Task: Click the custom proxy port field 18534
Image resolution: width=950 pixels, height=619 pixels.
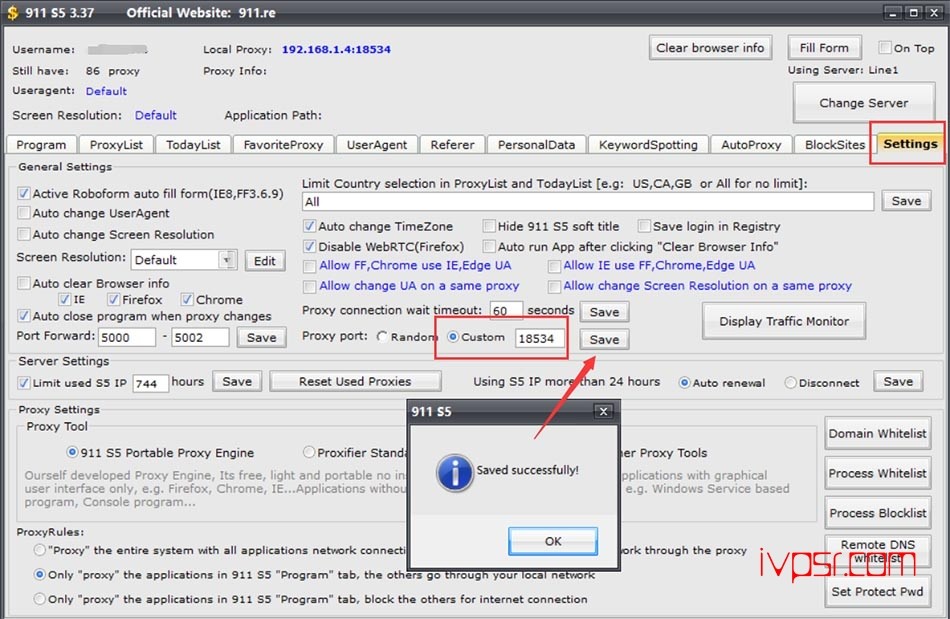Action: 539,338
